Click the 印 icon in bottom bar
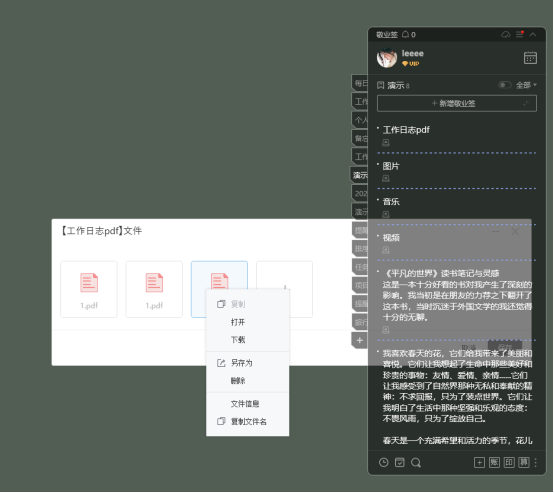Viewport: 554px width, 493px height. (509, 462)
